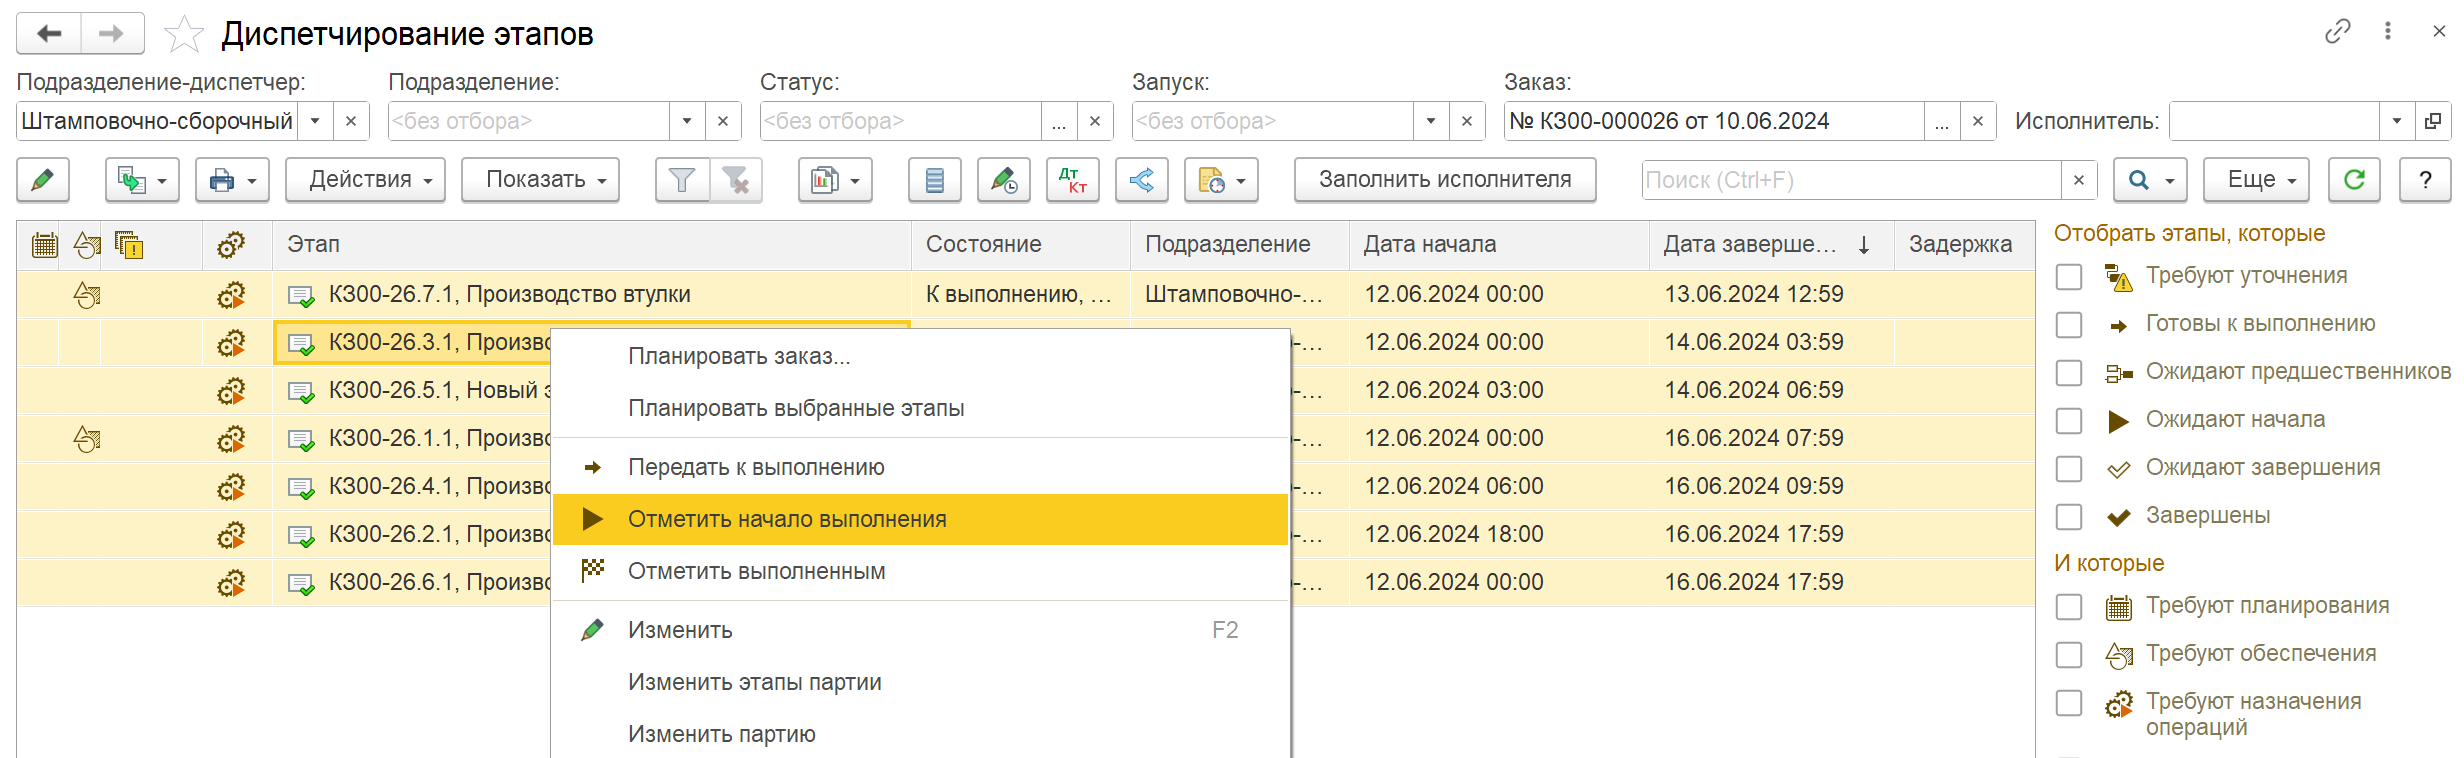
Task: Open the vertical dots menu at top right
Action: tap(2388, 32)
